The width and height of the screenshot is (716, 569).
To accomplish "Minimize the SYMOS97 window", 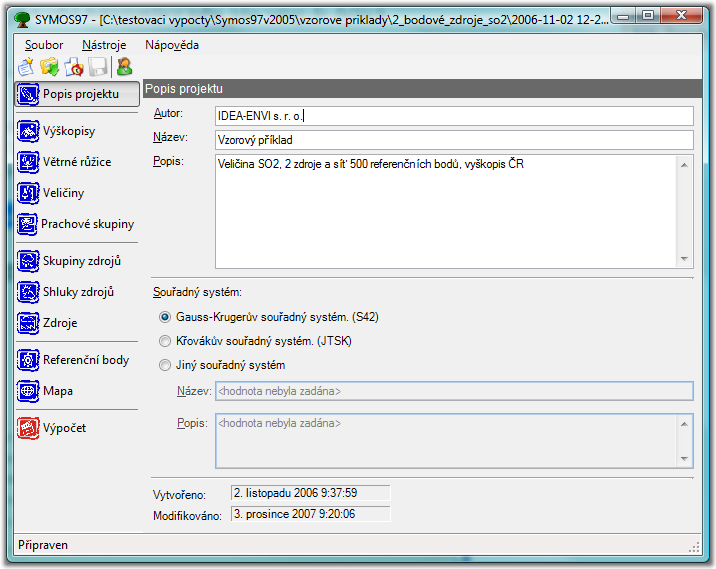I will point(623,16).
